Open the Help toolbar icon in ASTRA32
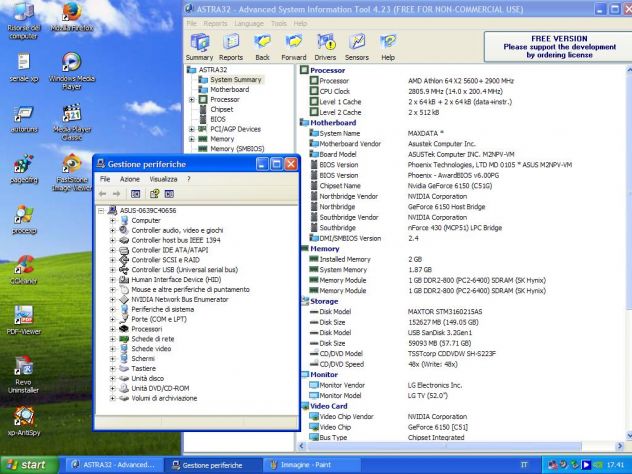632x474 pixels. 388,47
